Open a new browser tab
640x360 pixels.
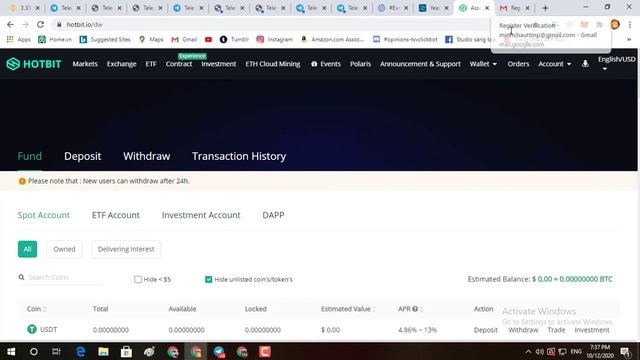point(545,8)
